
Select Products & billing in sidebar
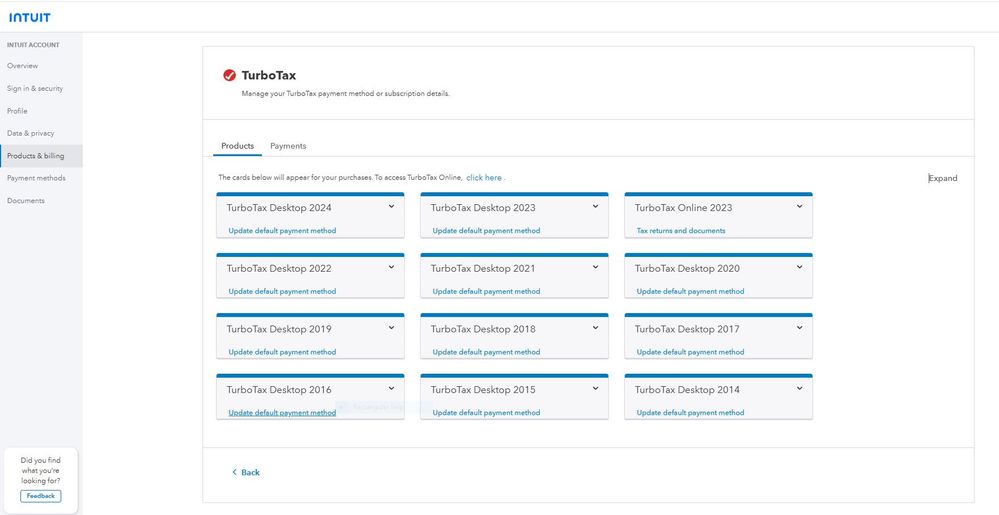coord(41,156)
